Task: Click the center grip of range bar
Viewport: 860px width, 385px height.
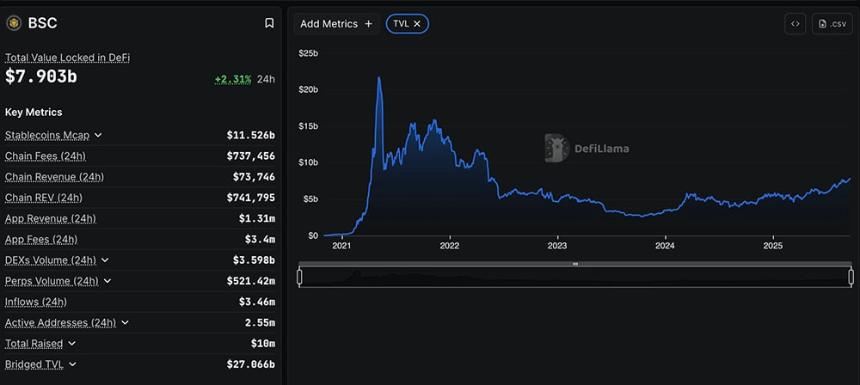Action: pos(575,264)
